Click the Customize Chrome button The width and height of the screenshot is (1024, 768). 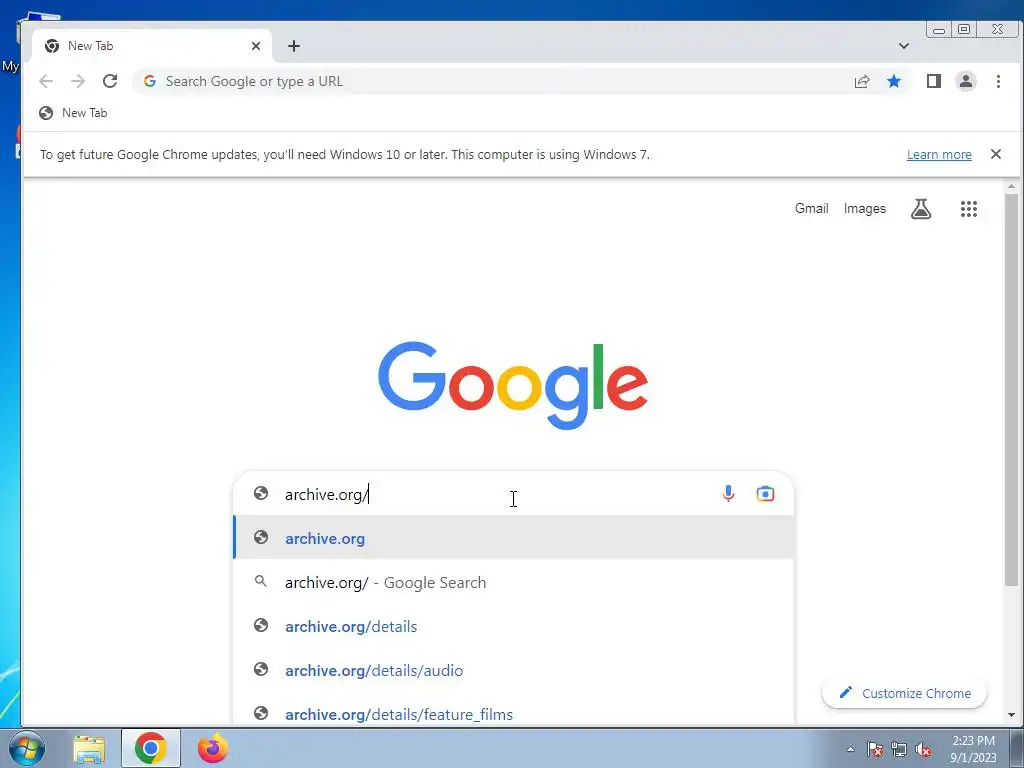tap(904, 693)
